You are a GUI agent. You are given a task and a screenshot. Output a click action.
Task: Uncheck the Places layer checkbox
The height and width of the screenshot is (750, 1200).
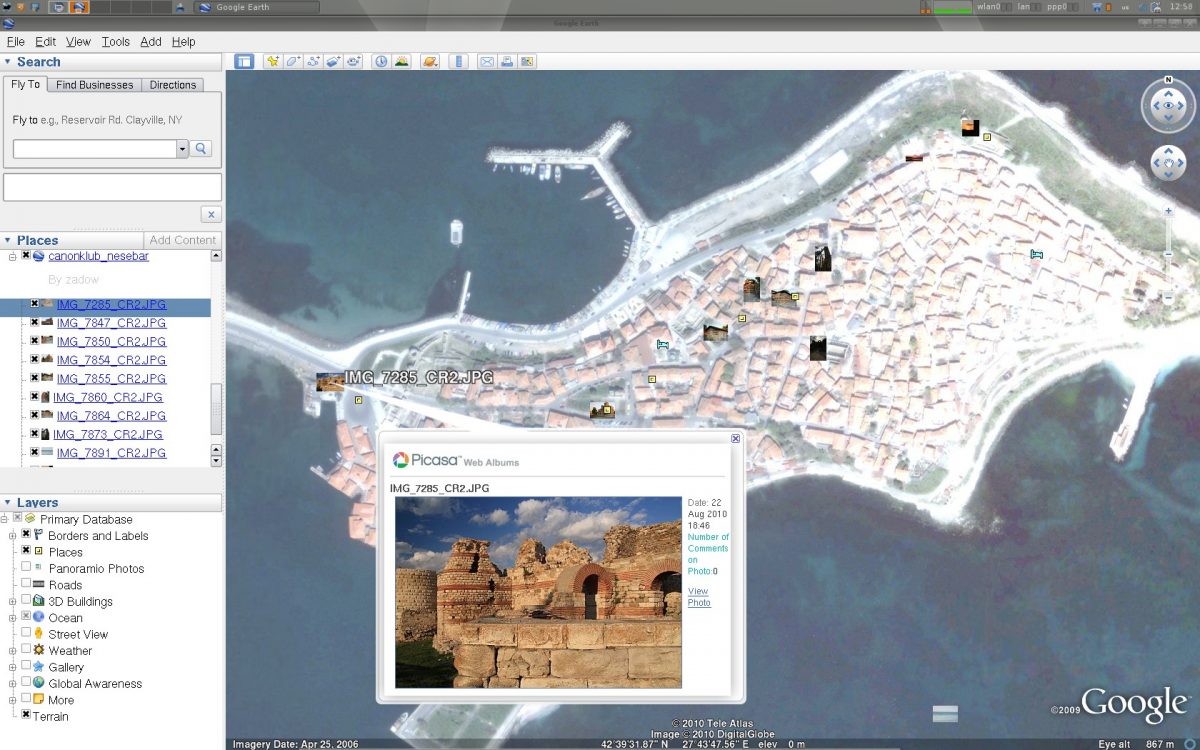coord(26,551)
